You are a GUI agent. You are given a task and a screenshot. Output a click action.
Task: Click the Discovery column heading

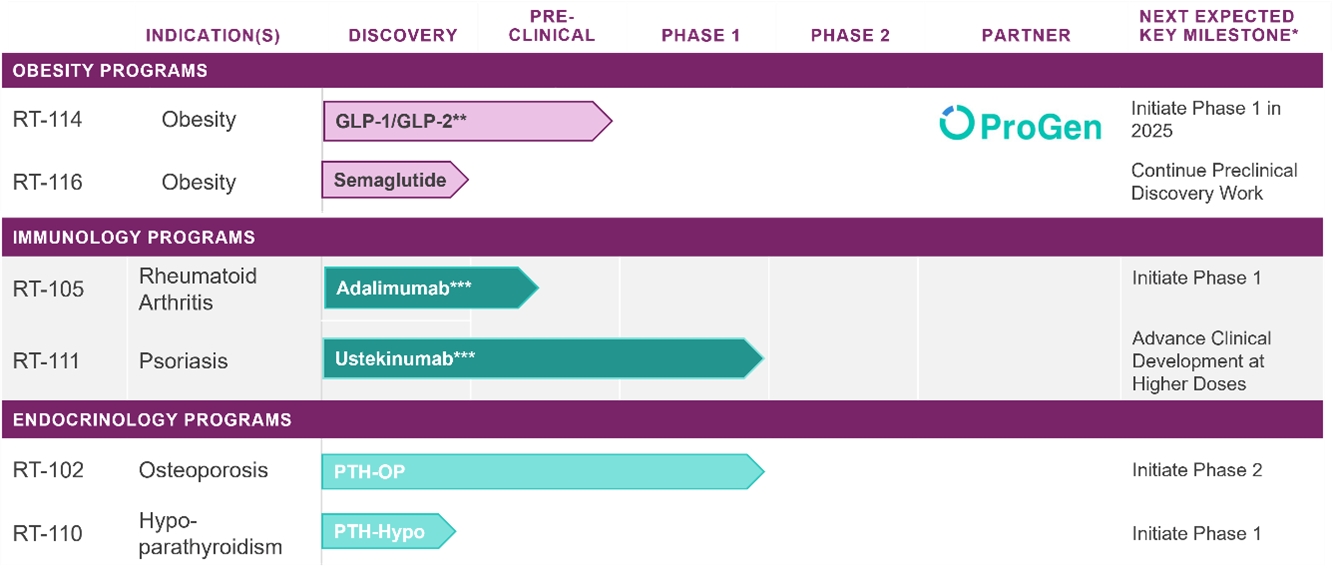click(403, 35)
